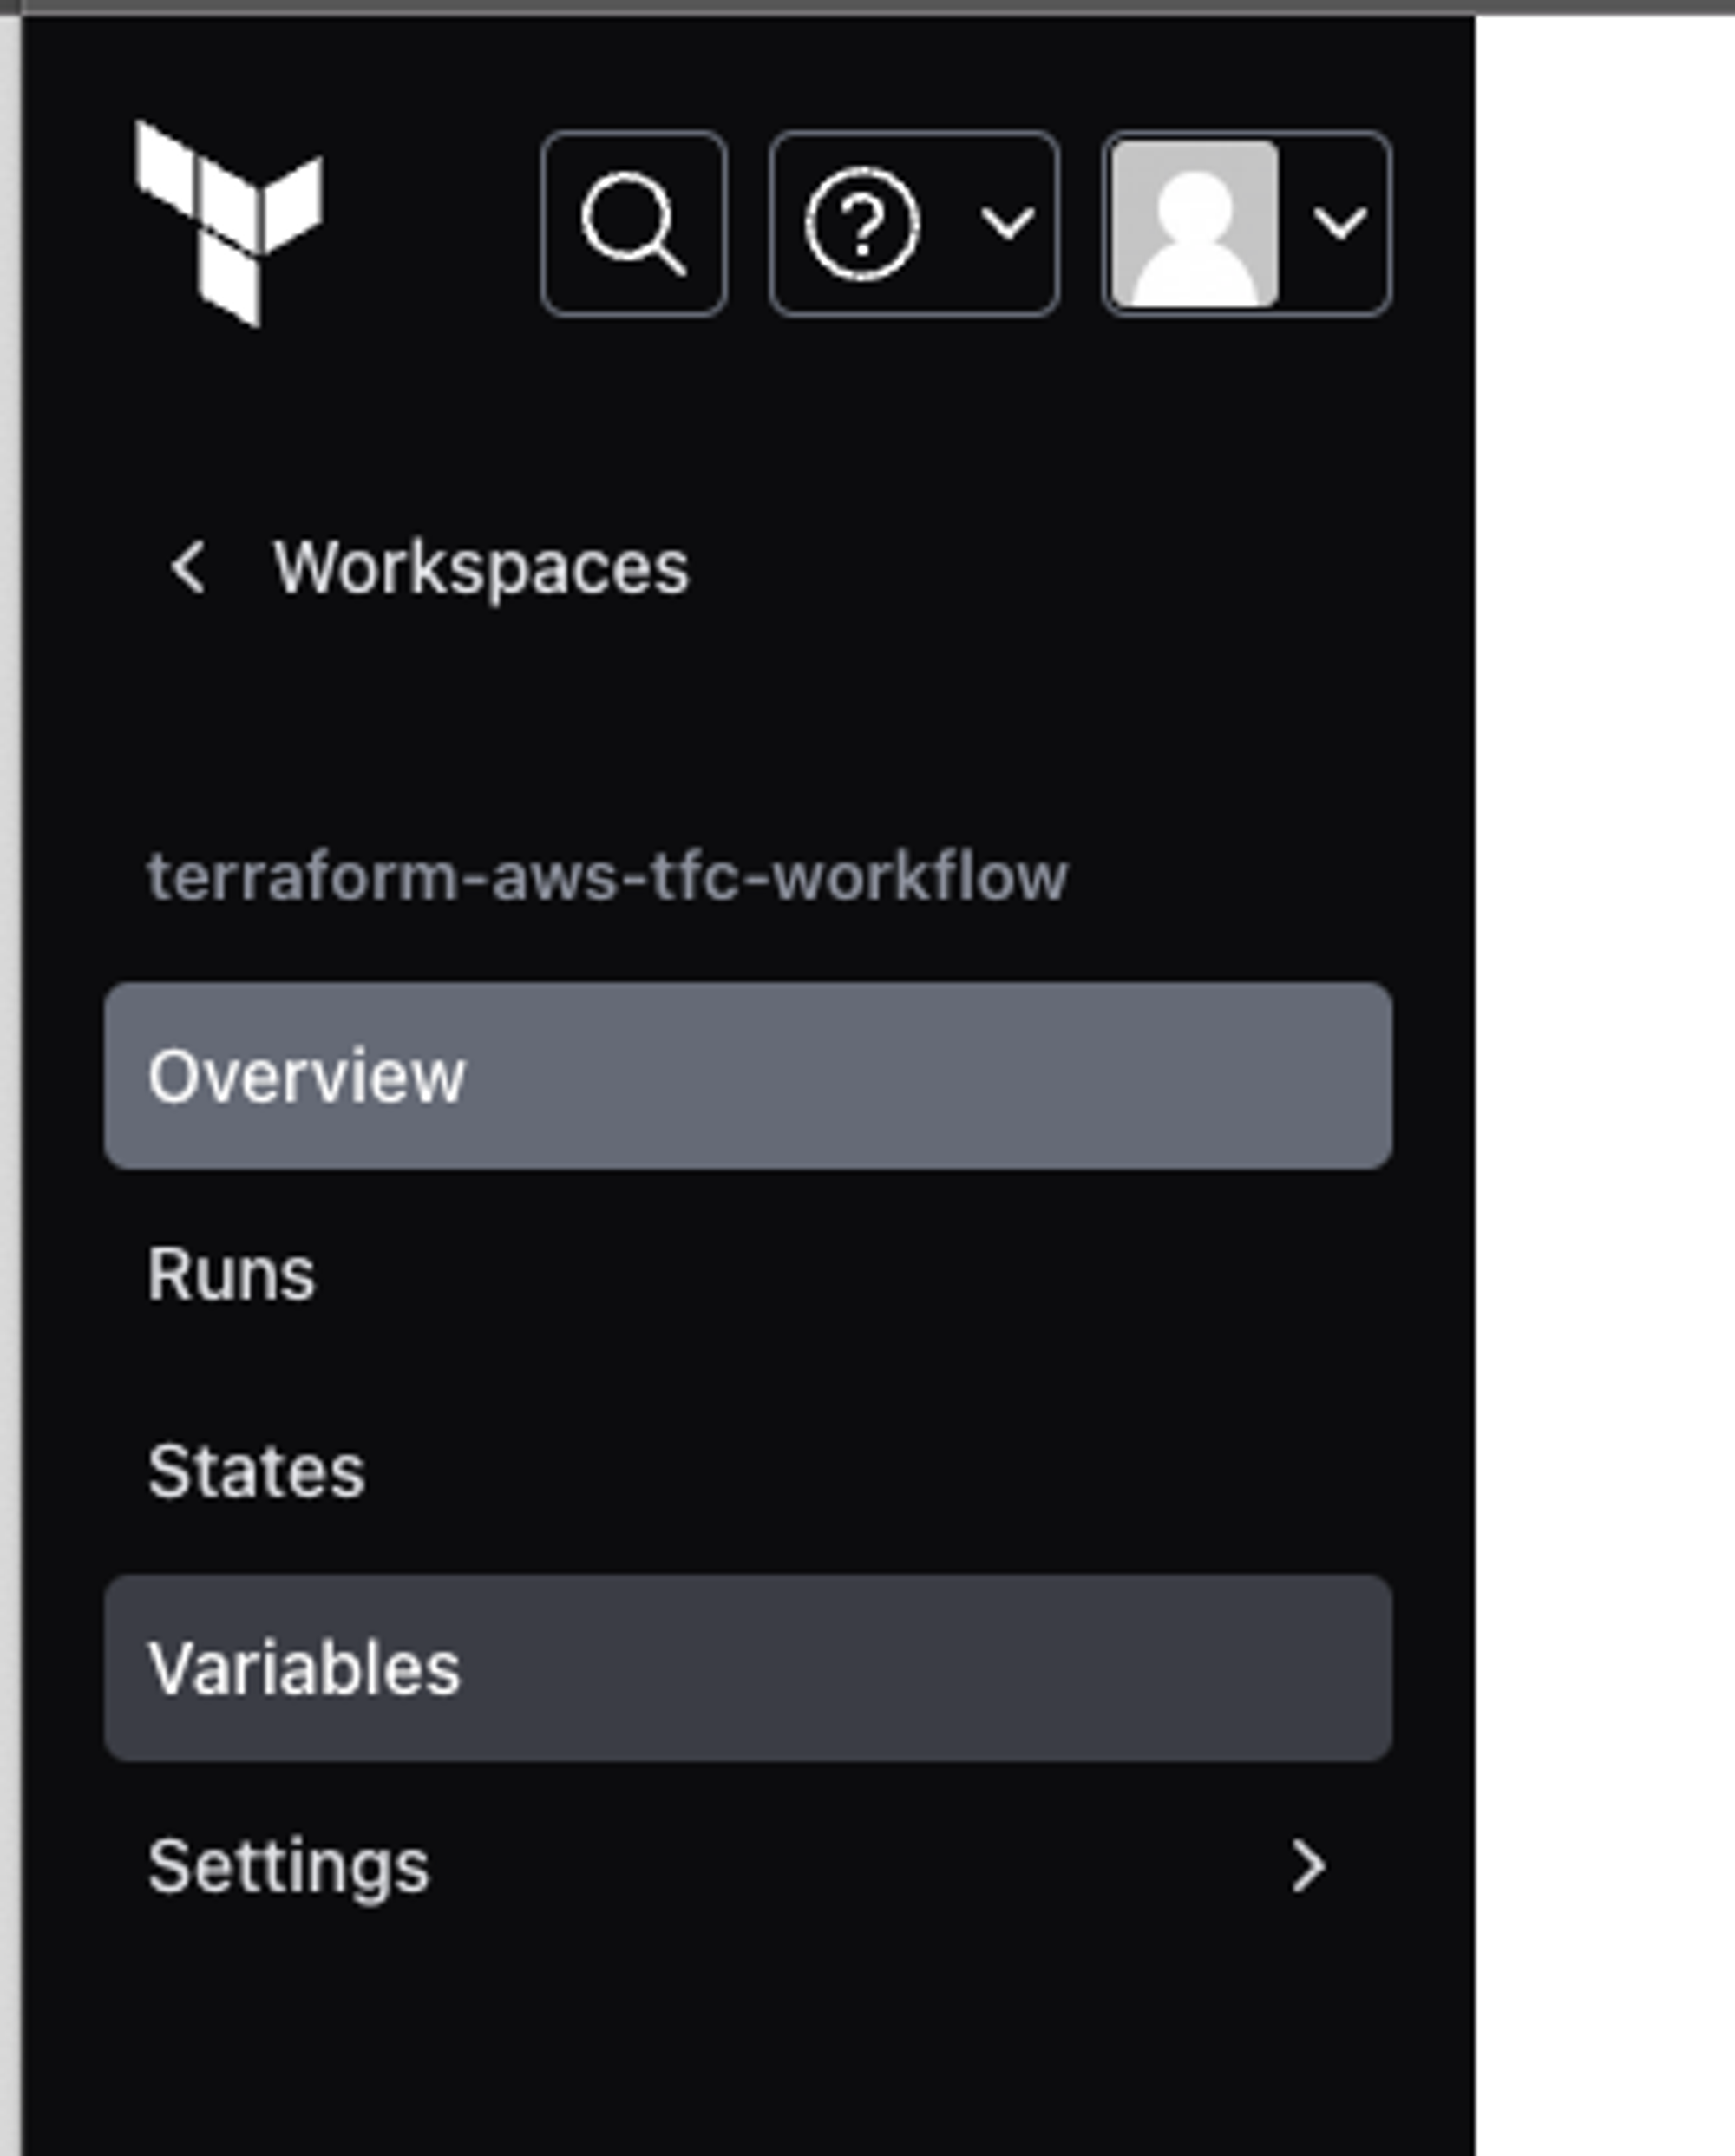Click the back arrow beside Workspaces

coord(188,568)
